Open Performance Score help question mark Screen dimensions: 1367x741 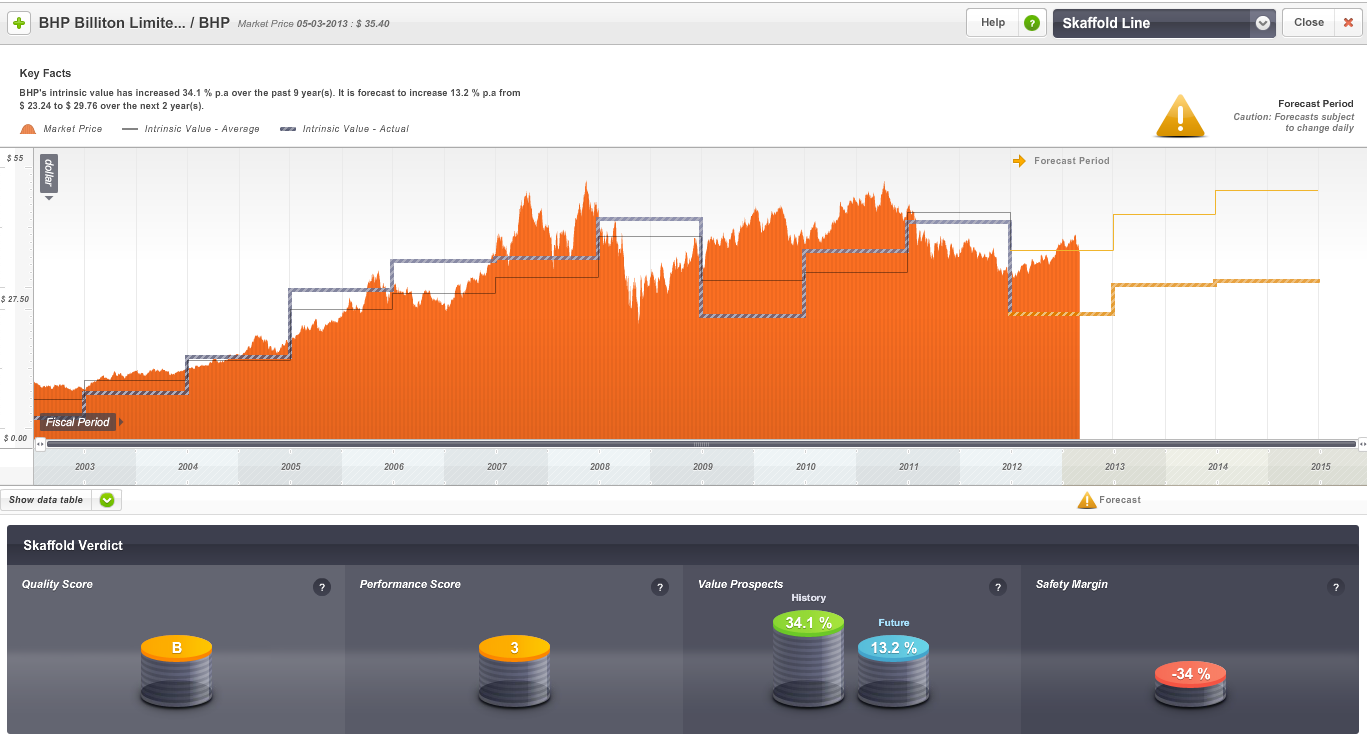(x=659, y=587)
